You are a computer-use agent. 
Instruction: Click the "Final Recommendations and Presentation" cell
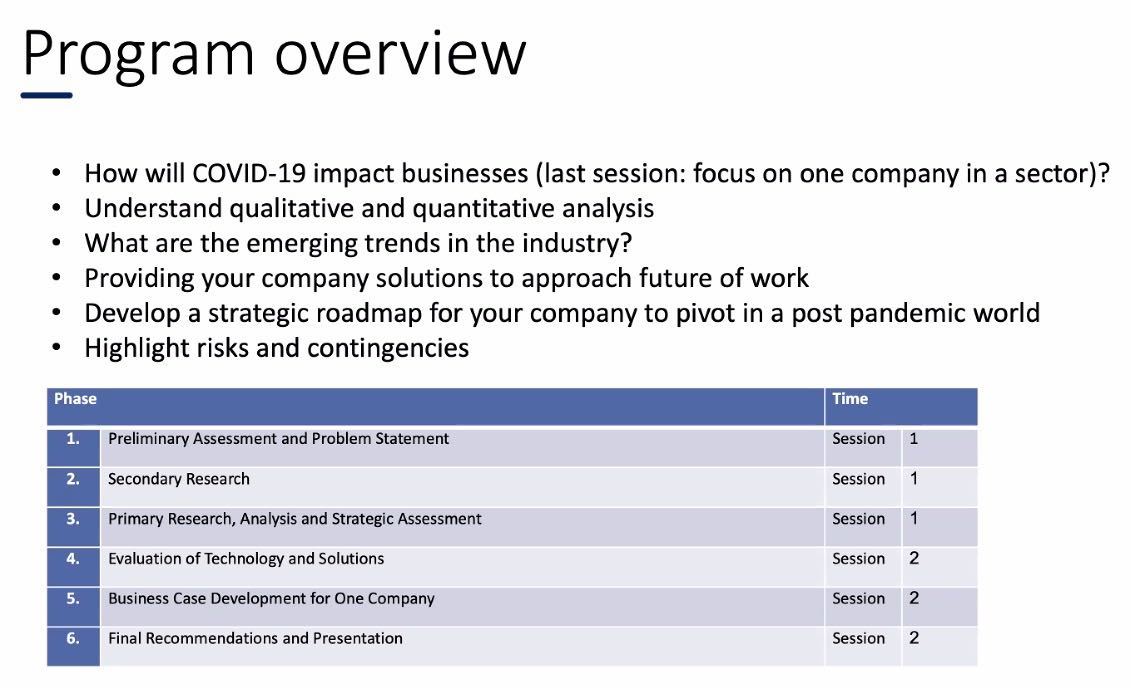(255, 638)
